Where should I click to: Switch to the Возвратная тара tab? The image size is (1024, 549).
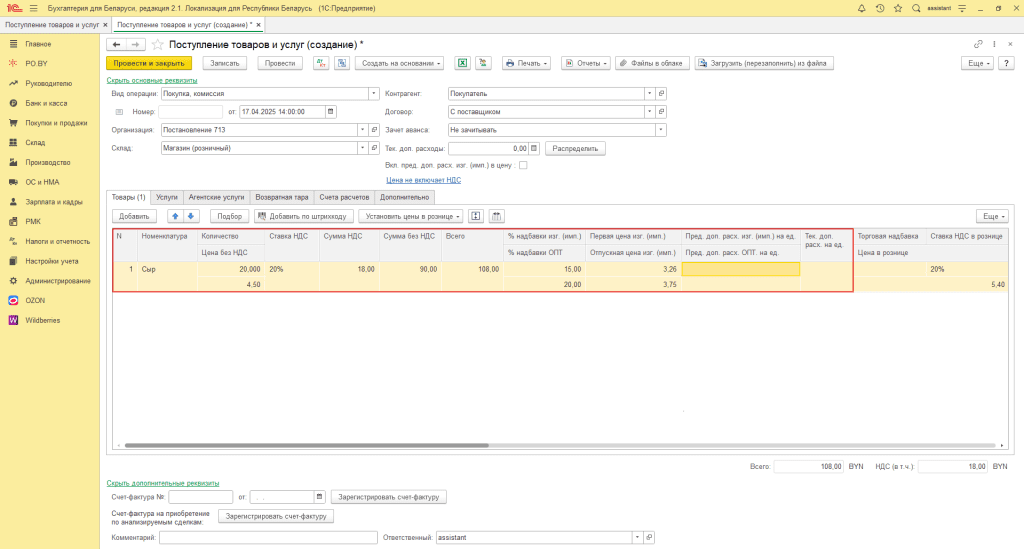click(x=281, y=197)
